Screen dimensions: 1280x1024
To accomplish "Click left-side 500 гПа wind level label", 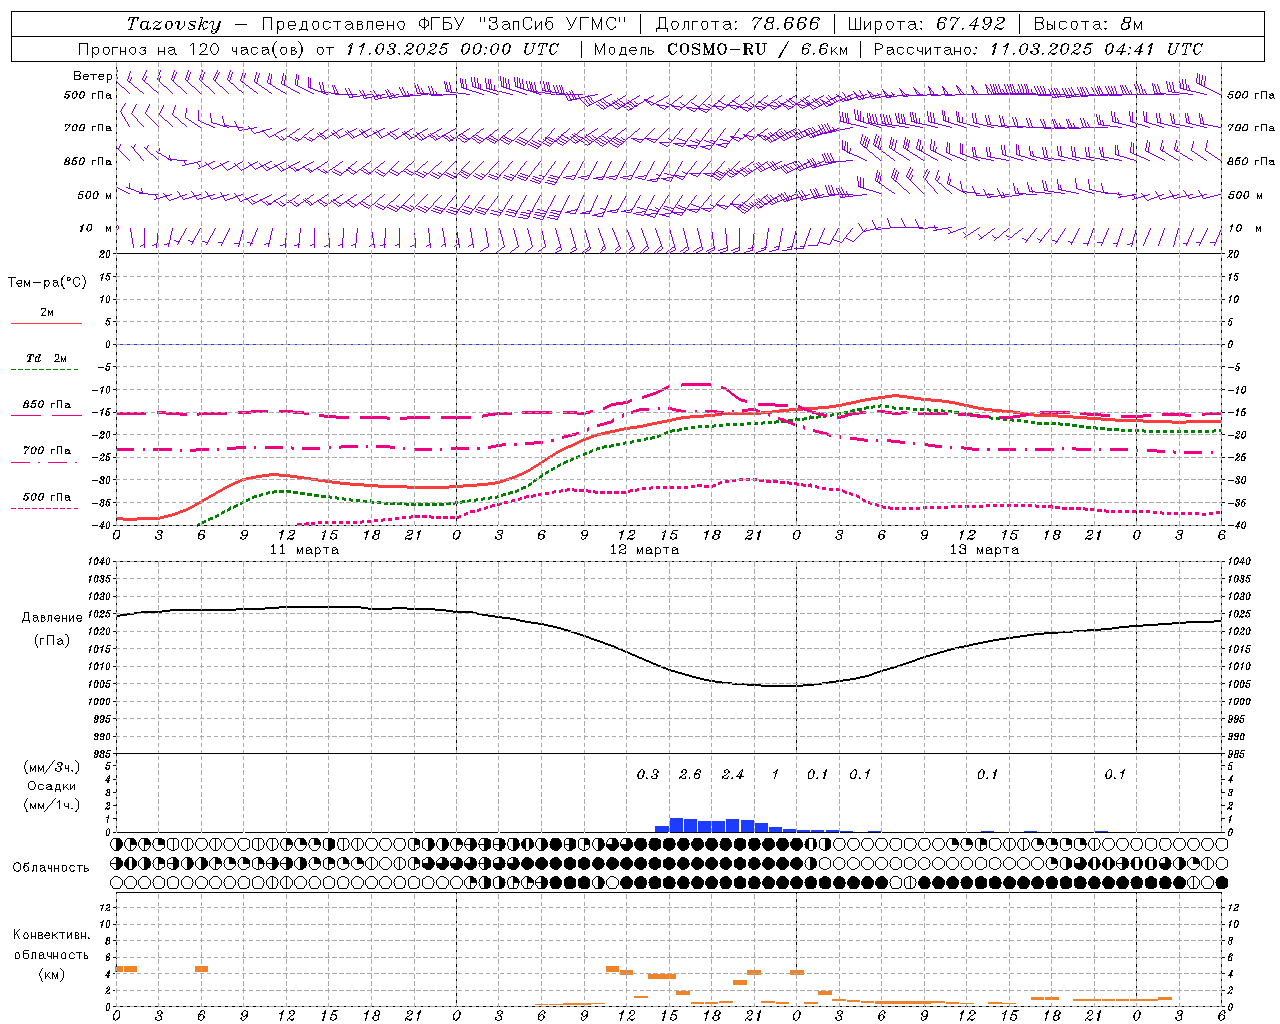I will click(88, 96).
